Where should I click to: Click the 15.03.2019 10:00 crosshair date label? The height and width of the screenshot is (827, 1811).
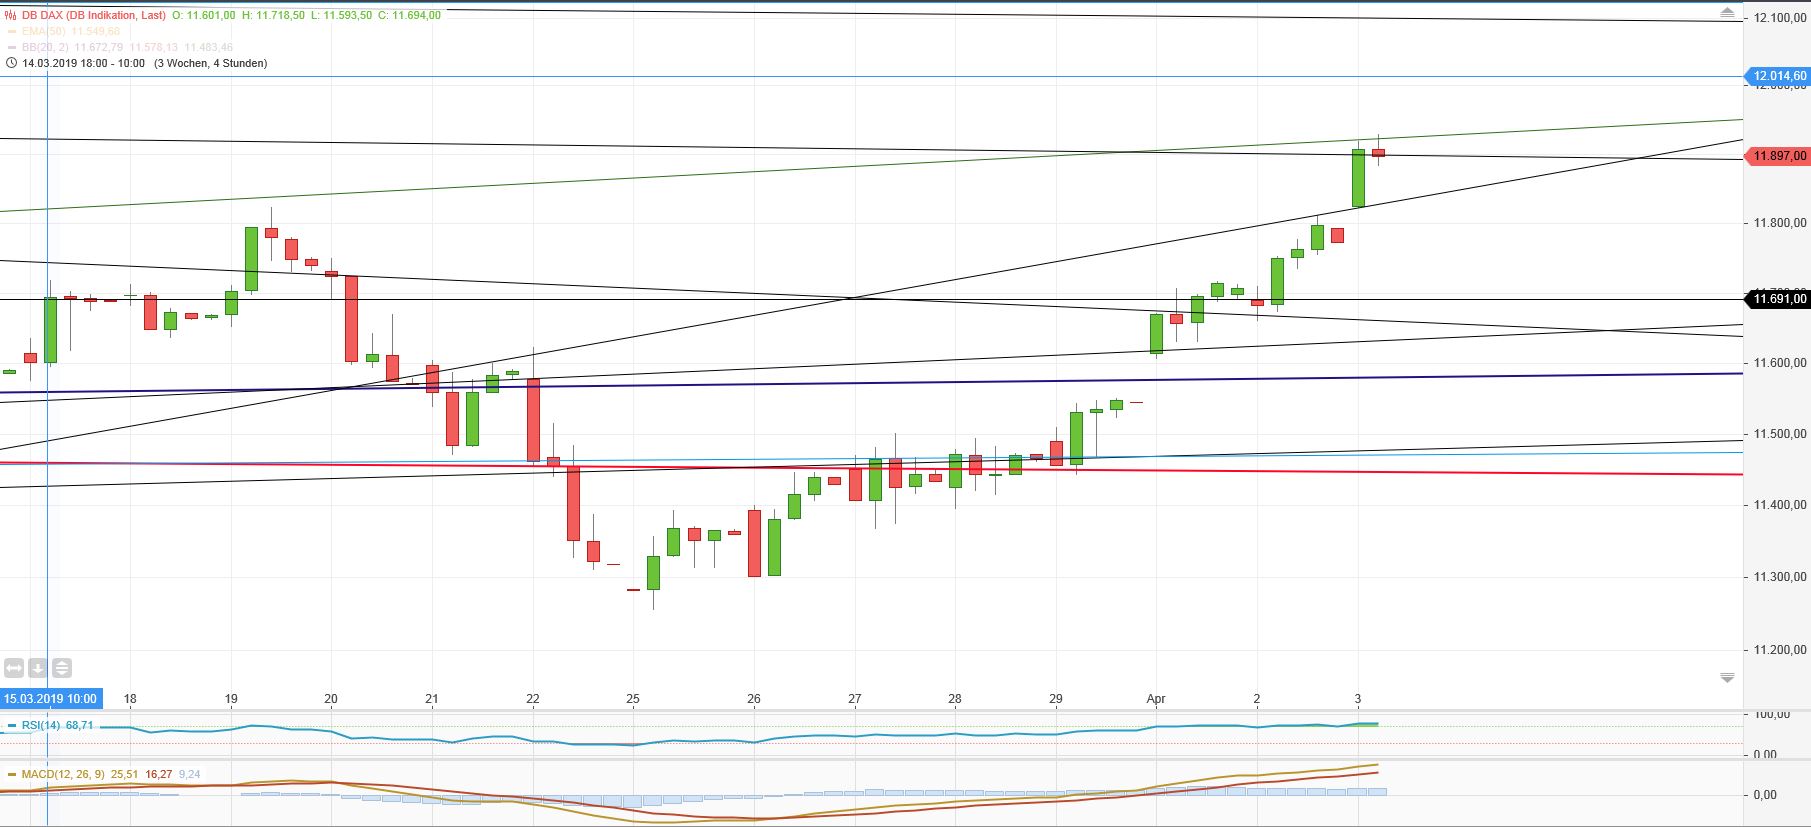pos(50,699)
